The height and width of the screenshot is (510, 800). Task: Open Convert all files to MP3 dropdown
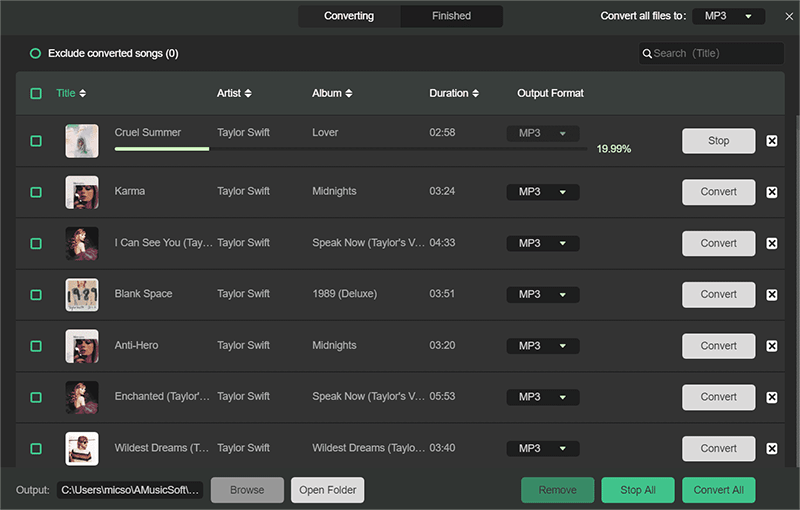(x=728, y=16)
